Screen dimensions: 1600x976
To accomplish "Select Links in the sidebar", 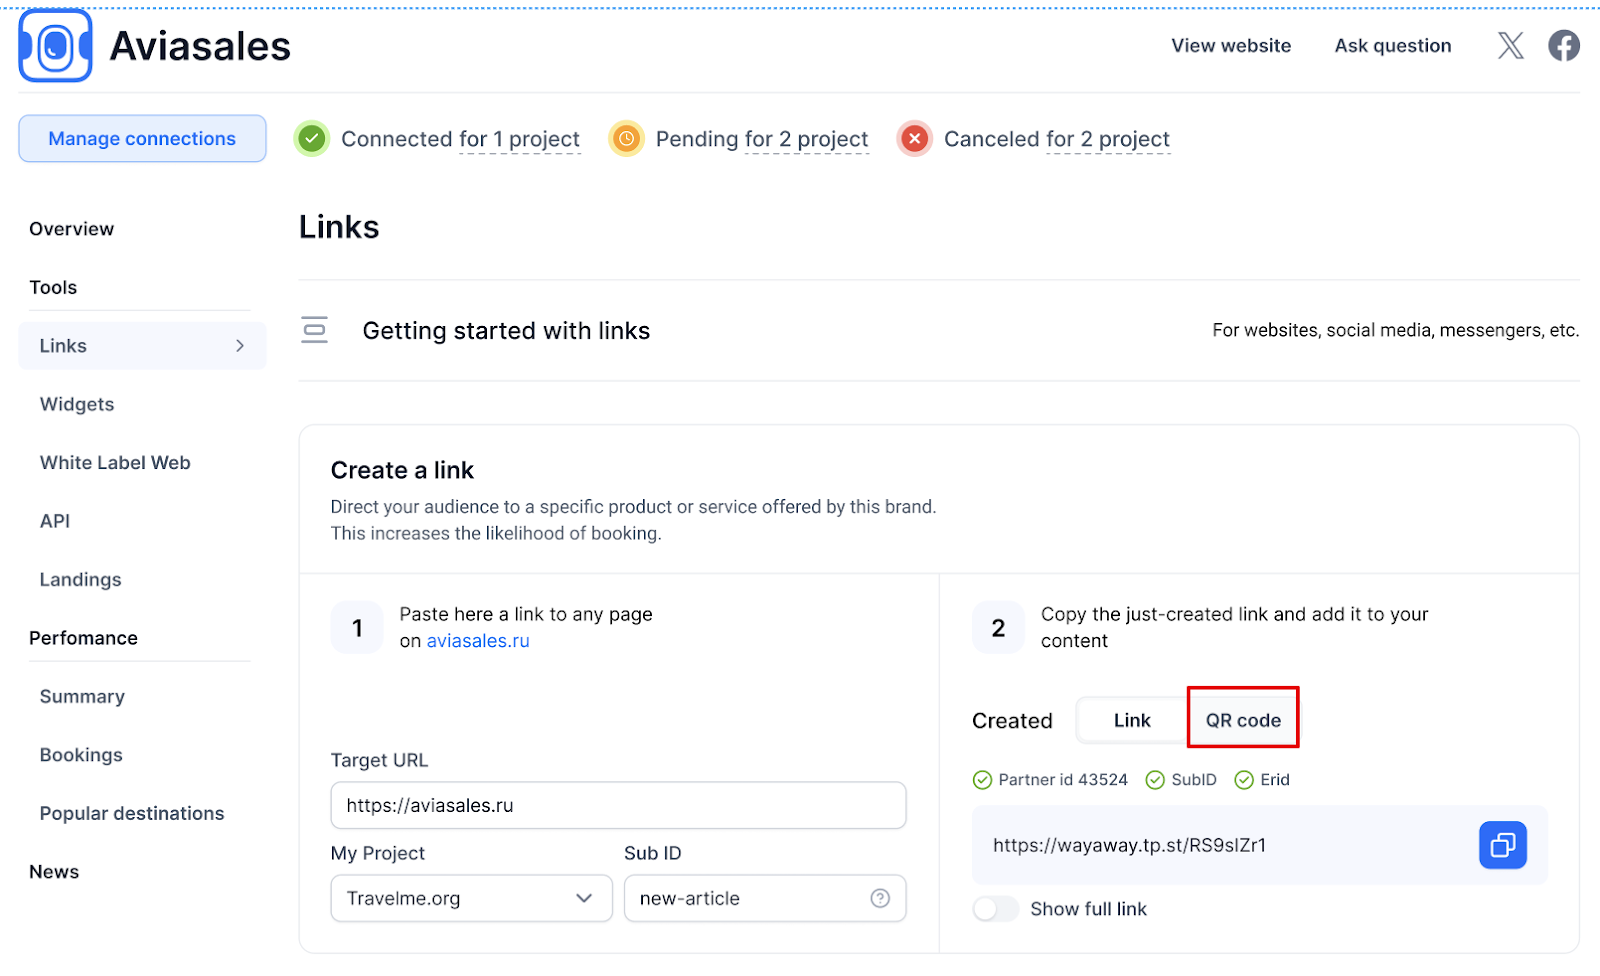I will point(142,346).
